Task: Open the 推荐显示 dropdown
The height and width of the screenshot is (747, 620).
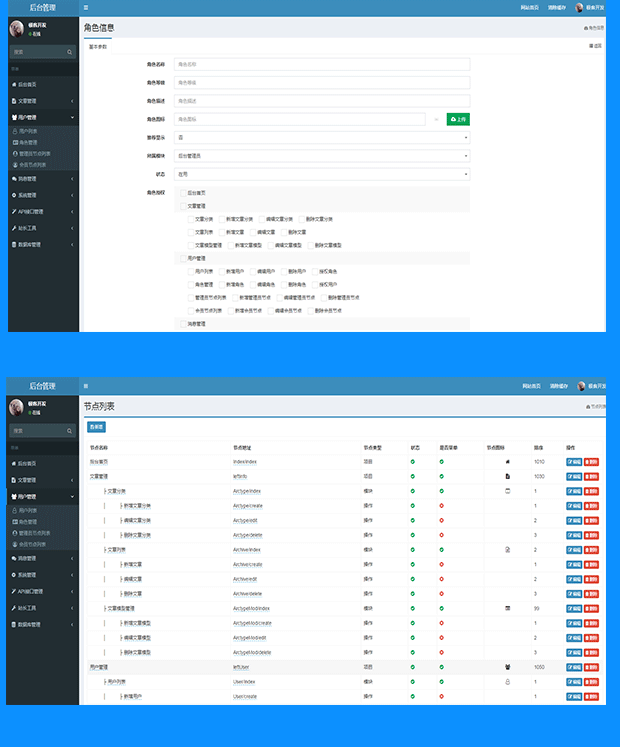Action: [322, 137]
